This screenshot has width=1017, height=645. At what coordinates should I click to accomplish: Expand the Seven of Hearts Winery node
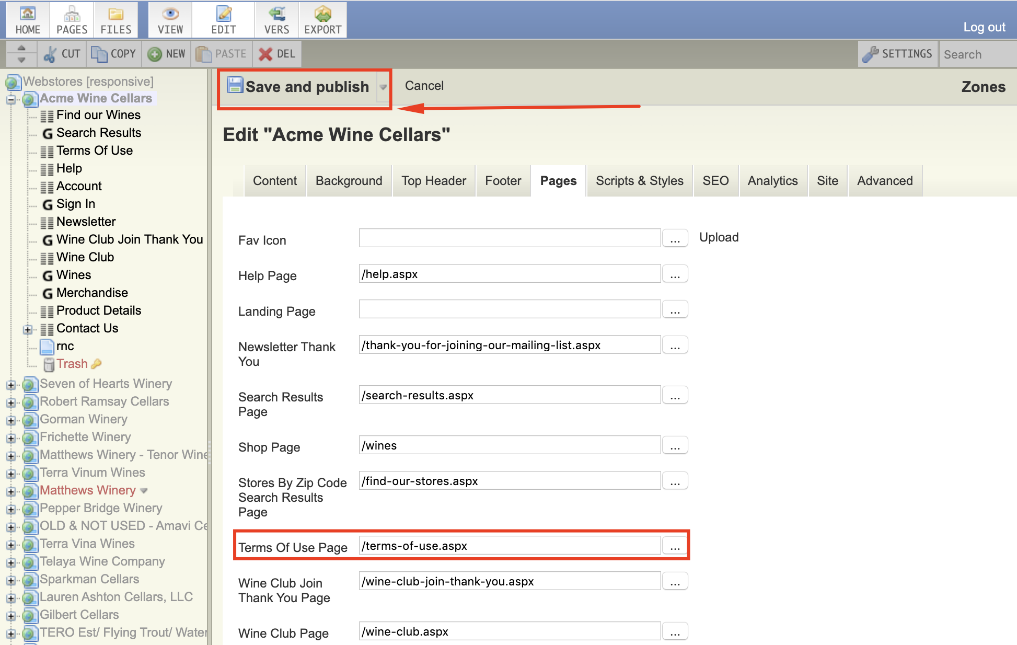(x=11, y=385)
